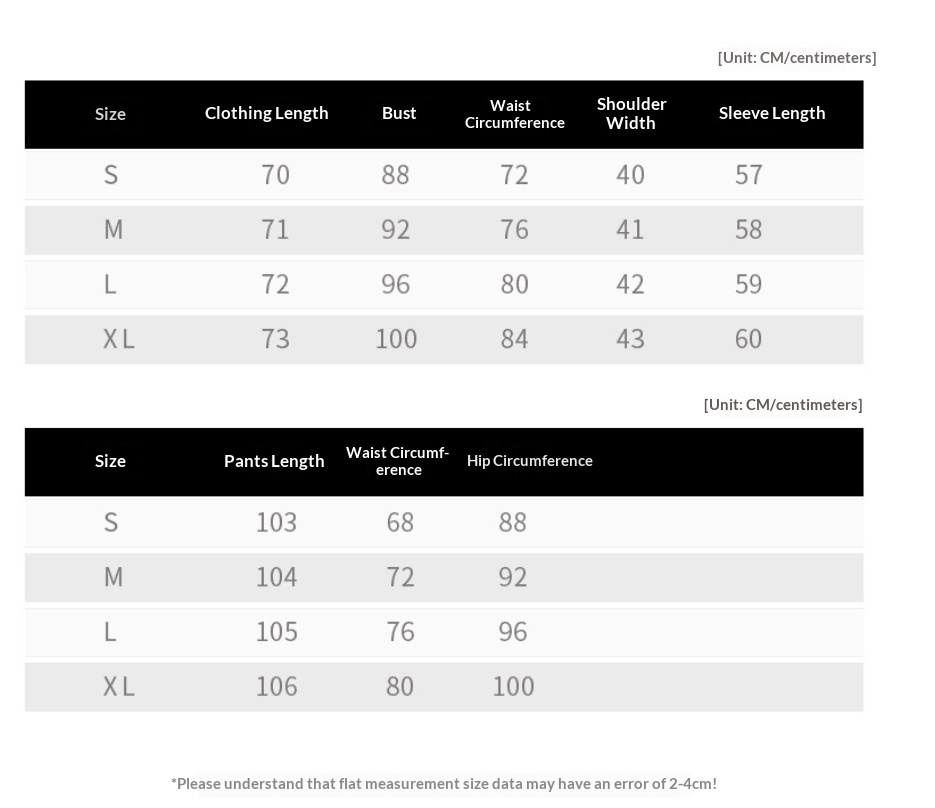Click the flat measurement error disclaimer text
Screen dimensions: 935x808
[444, 783]
